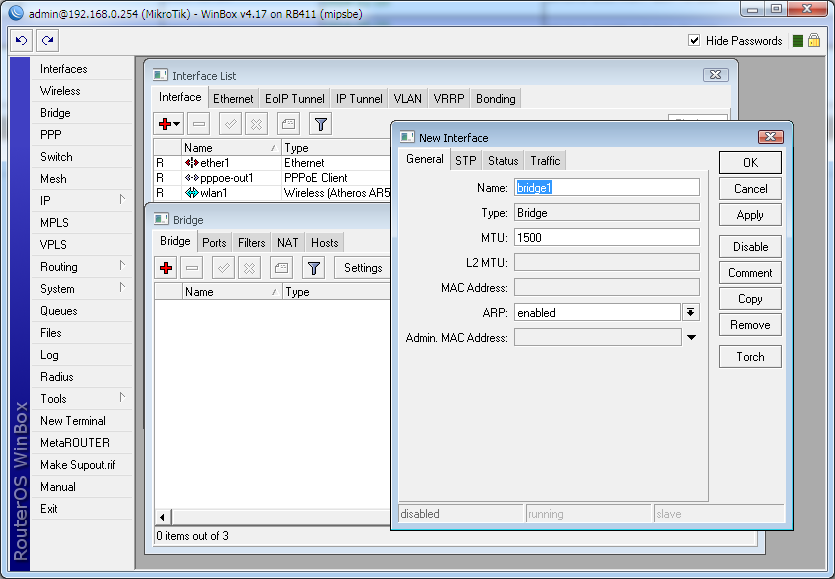Open the red plus Add menu in Interface List
Screen dimensions: 835x579
click(x=168, y=124)
